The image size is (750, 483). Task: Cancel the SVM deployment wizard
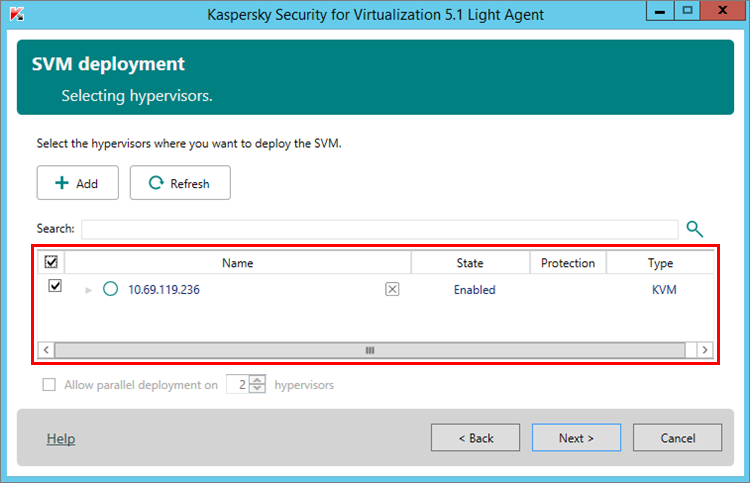pos(677,437)
